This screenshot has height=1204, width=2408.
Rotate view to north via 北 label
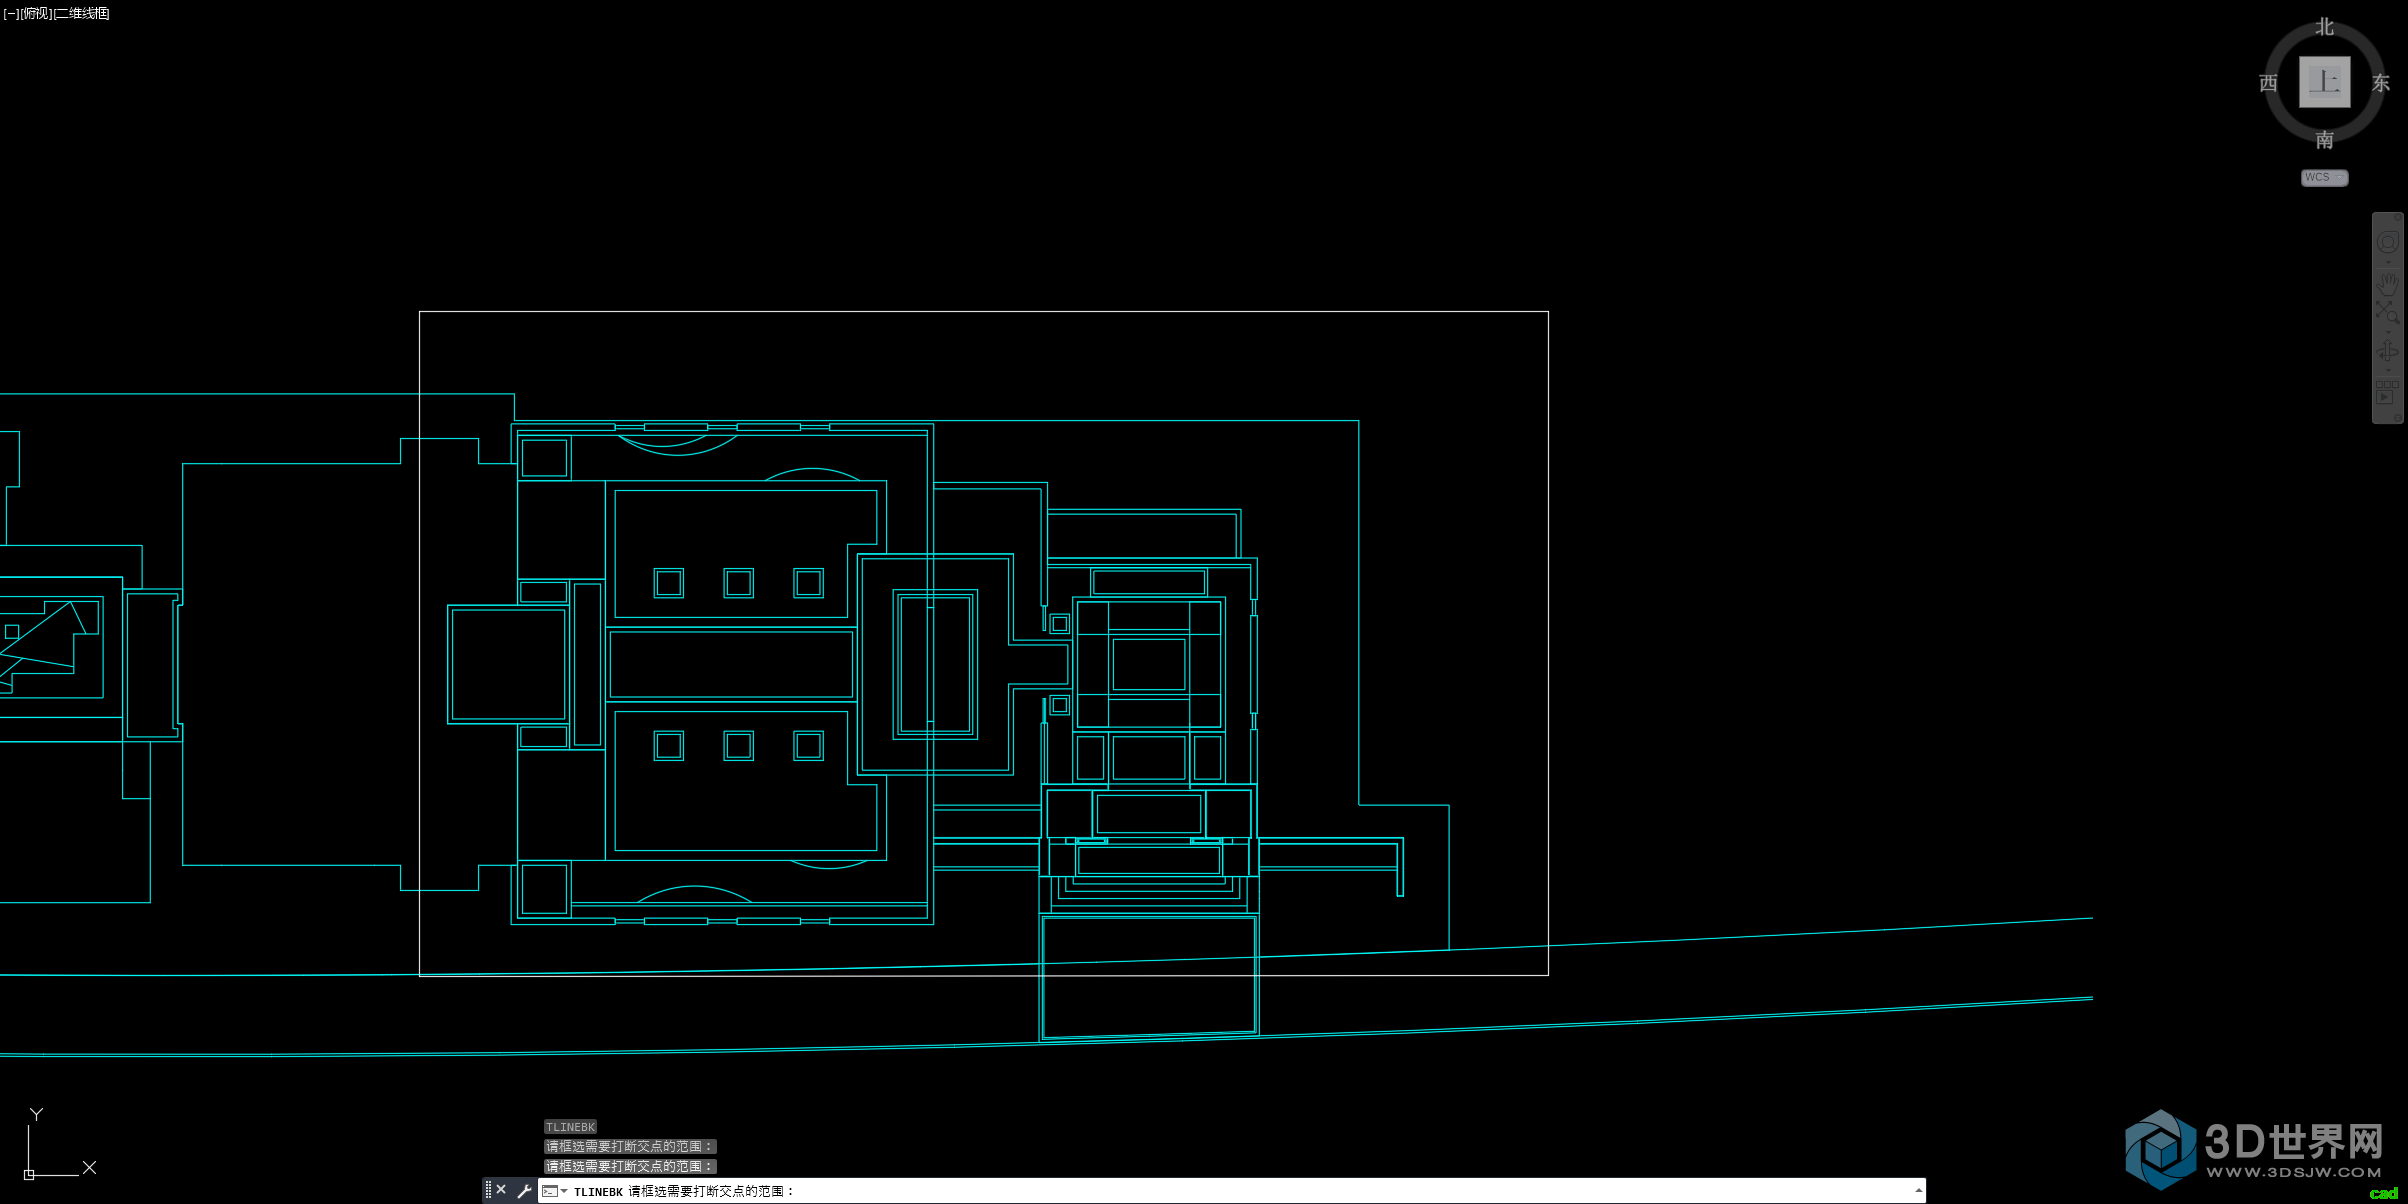tap(2325, 27)
